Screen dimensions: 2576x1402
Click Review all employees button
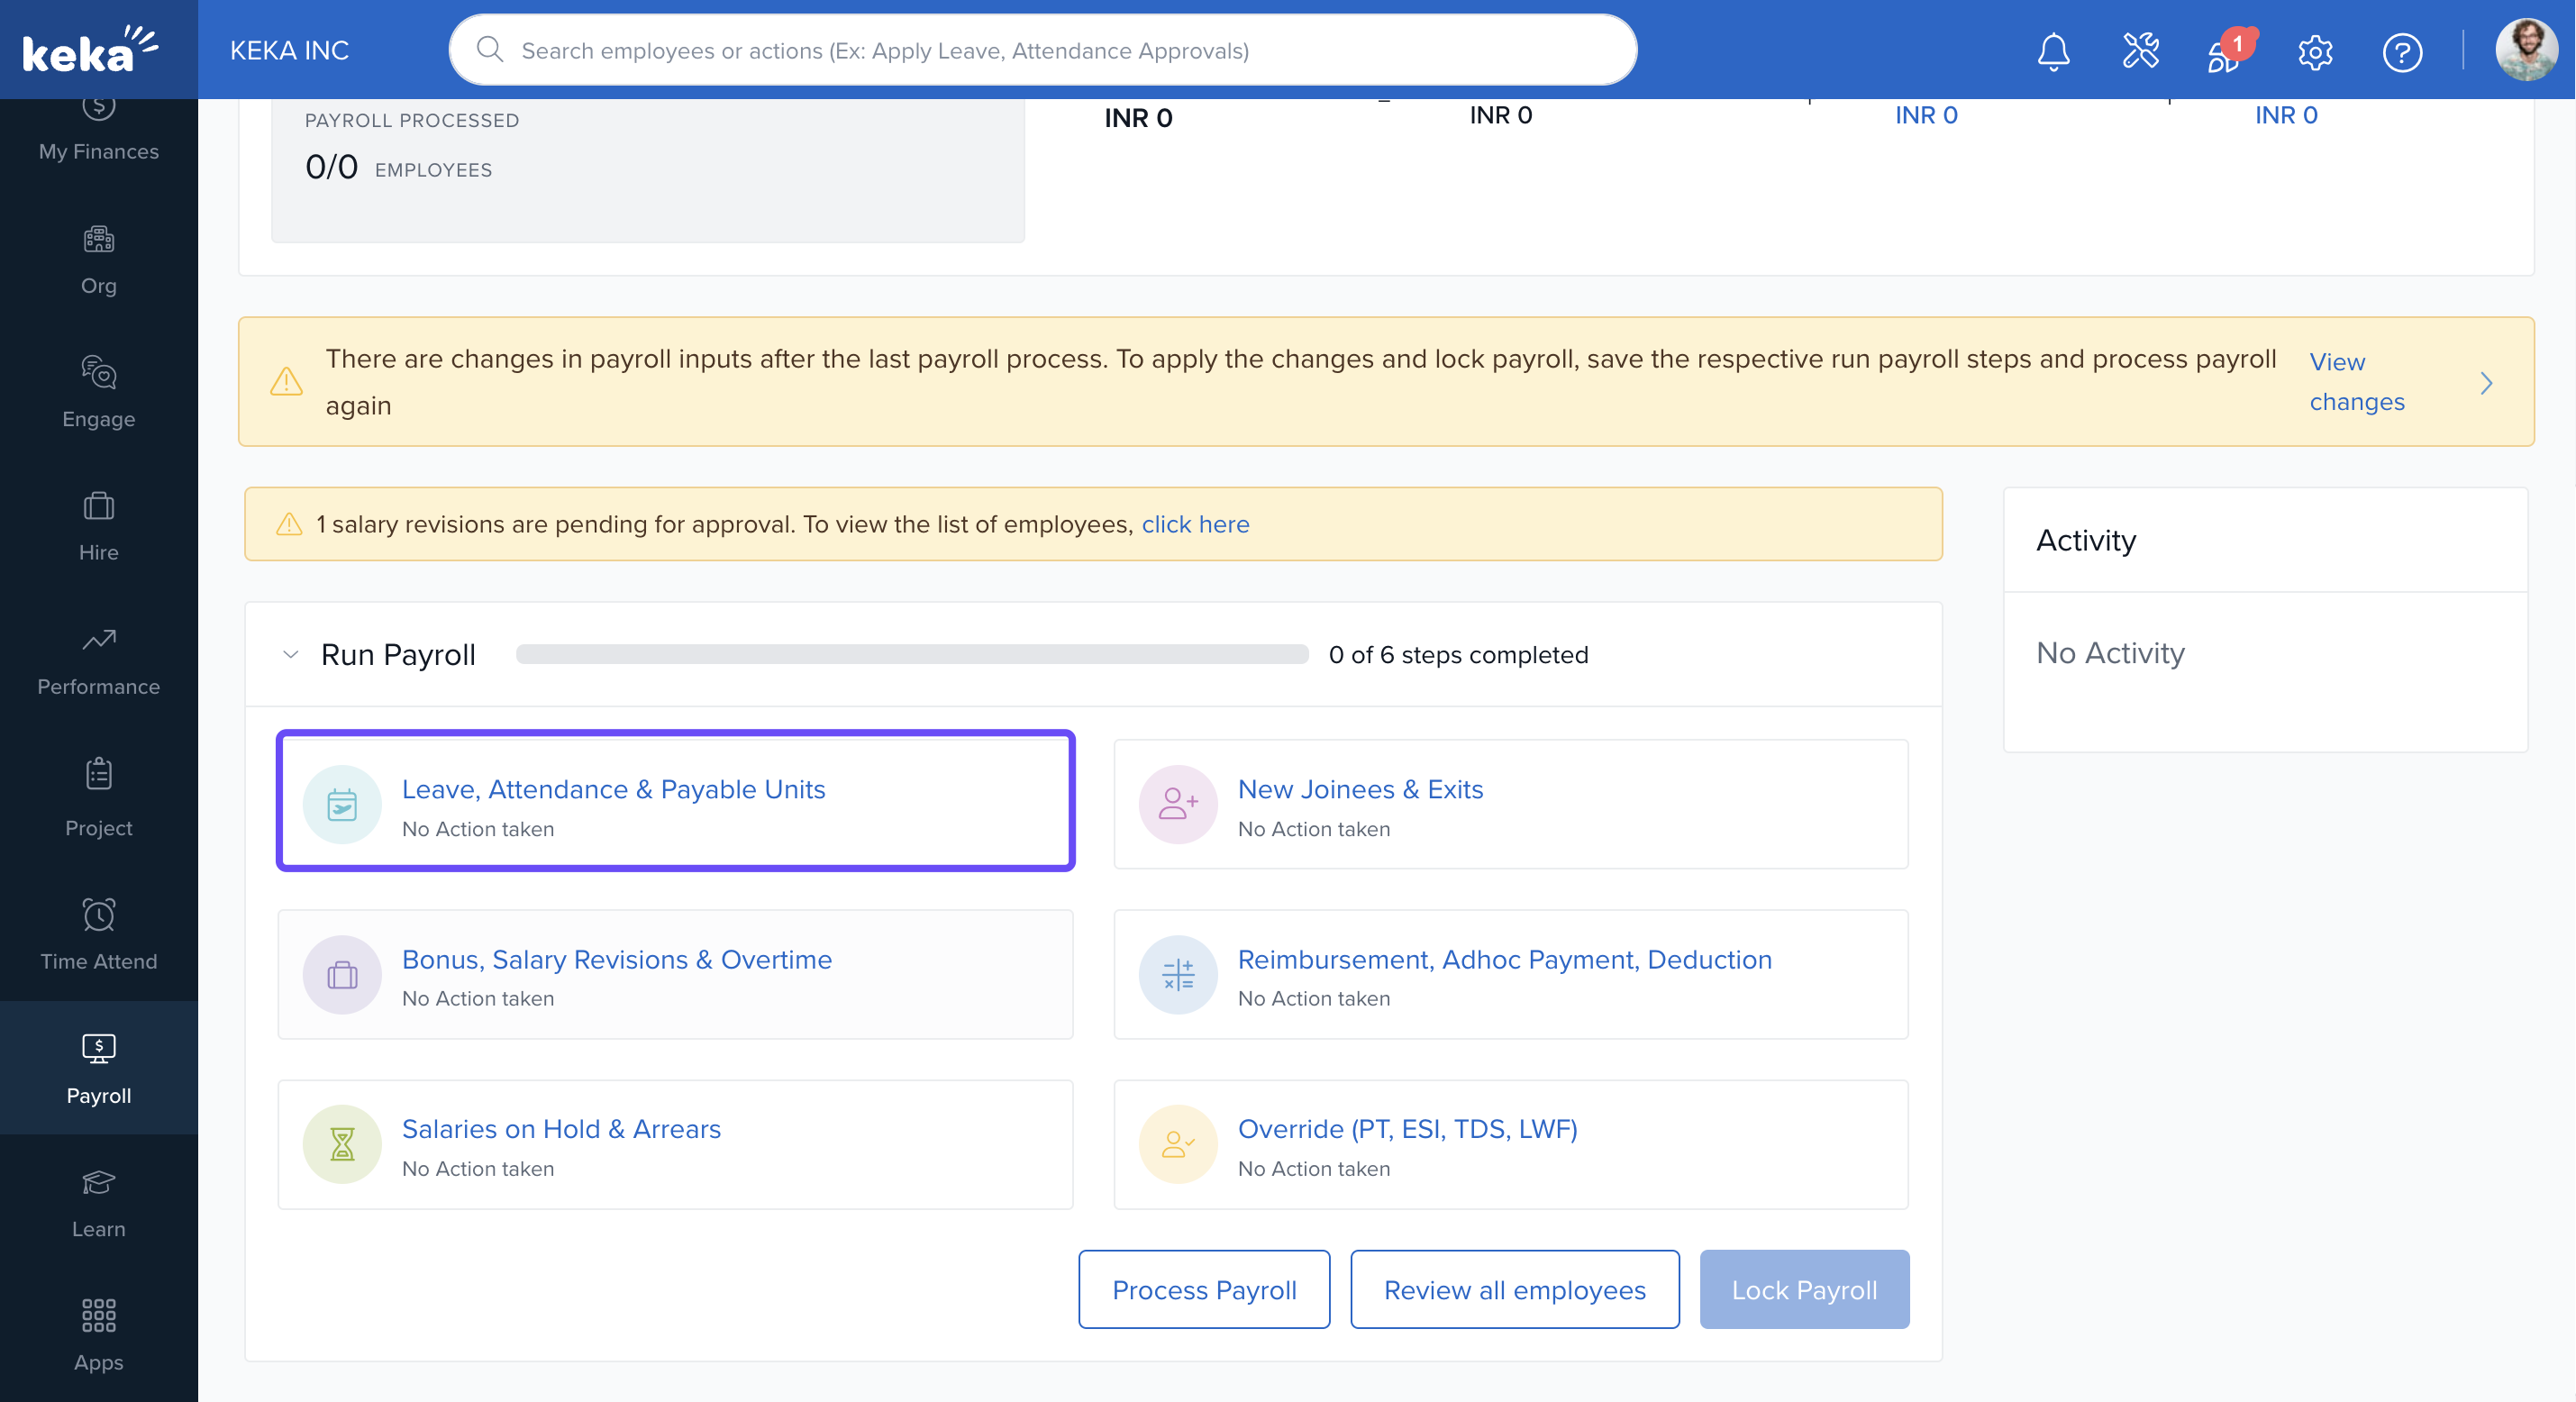1514,1289
